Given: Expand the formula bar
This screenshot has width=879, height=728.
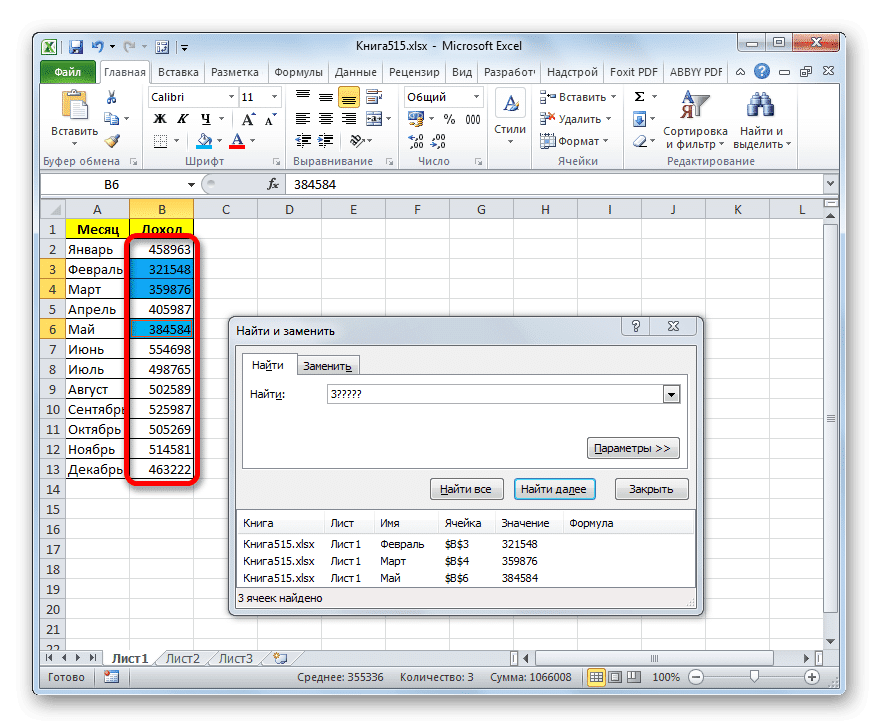Looking at the screenshot, I should [x=830, y=183].
